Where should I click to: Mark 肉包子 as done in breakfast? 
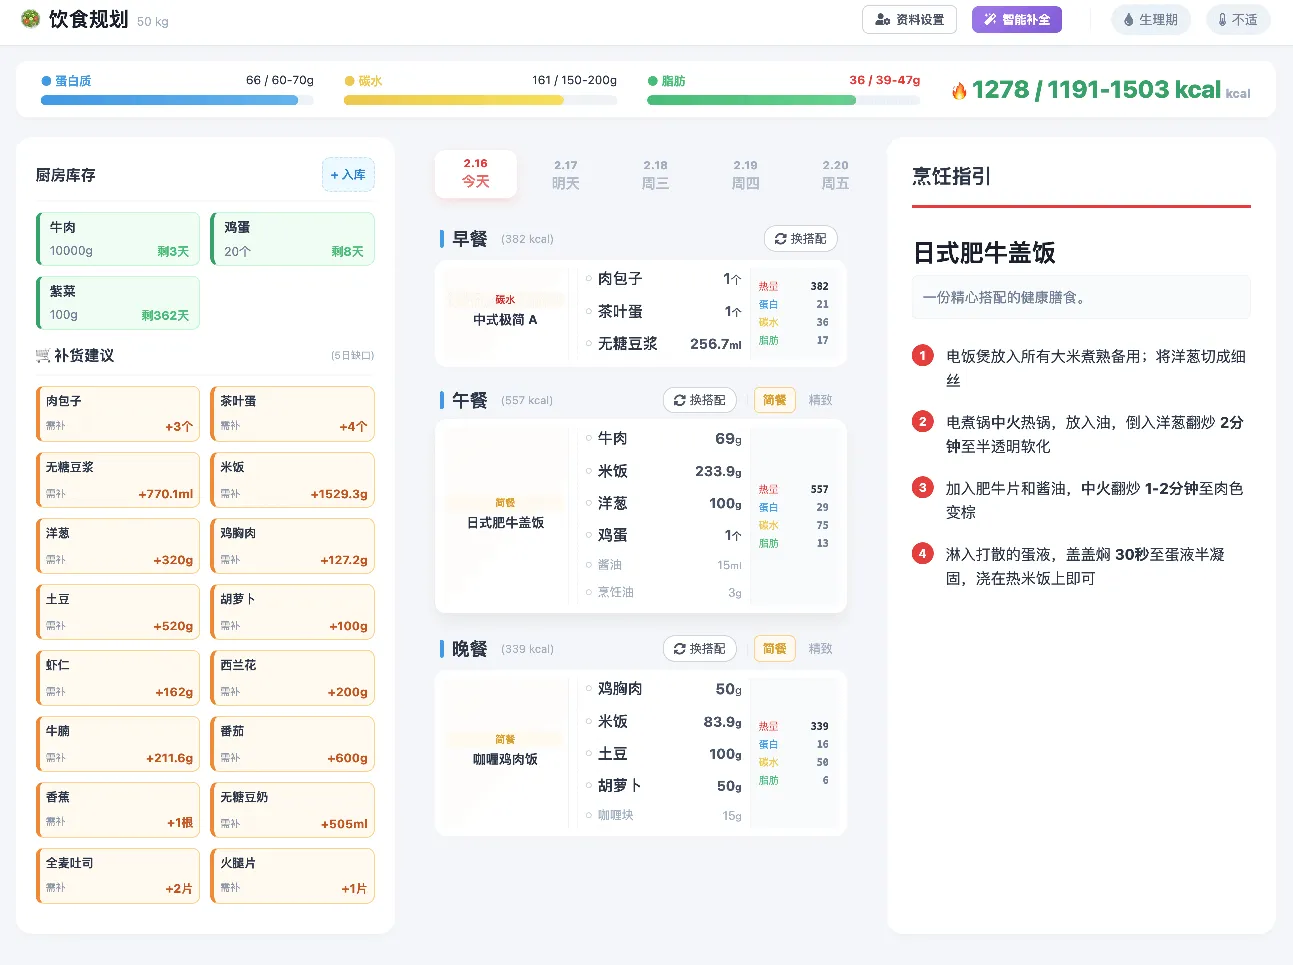[589, 279]
